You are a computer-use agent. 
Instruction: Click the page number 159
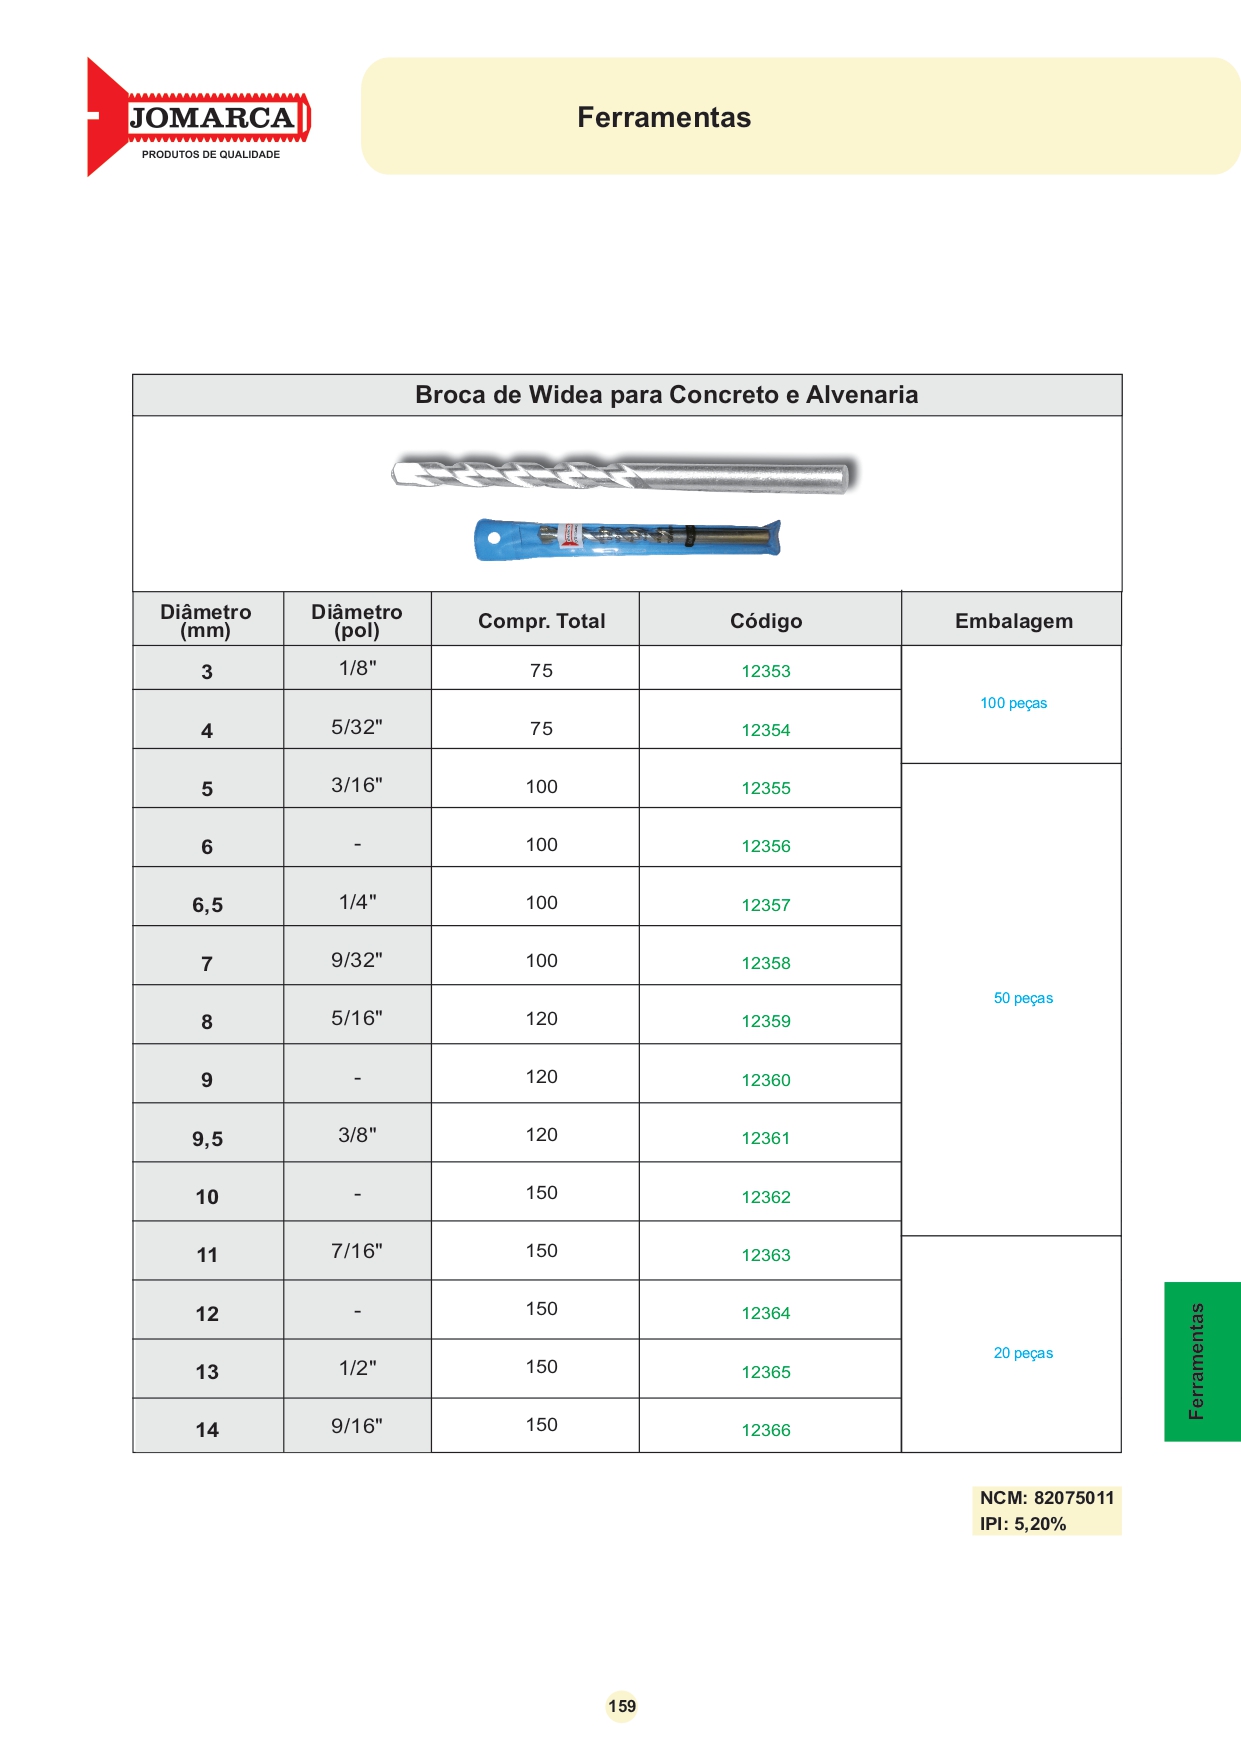pos(622,1706)
